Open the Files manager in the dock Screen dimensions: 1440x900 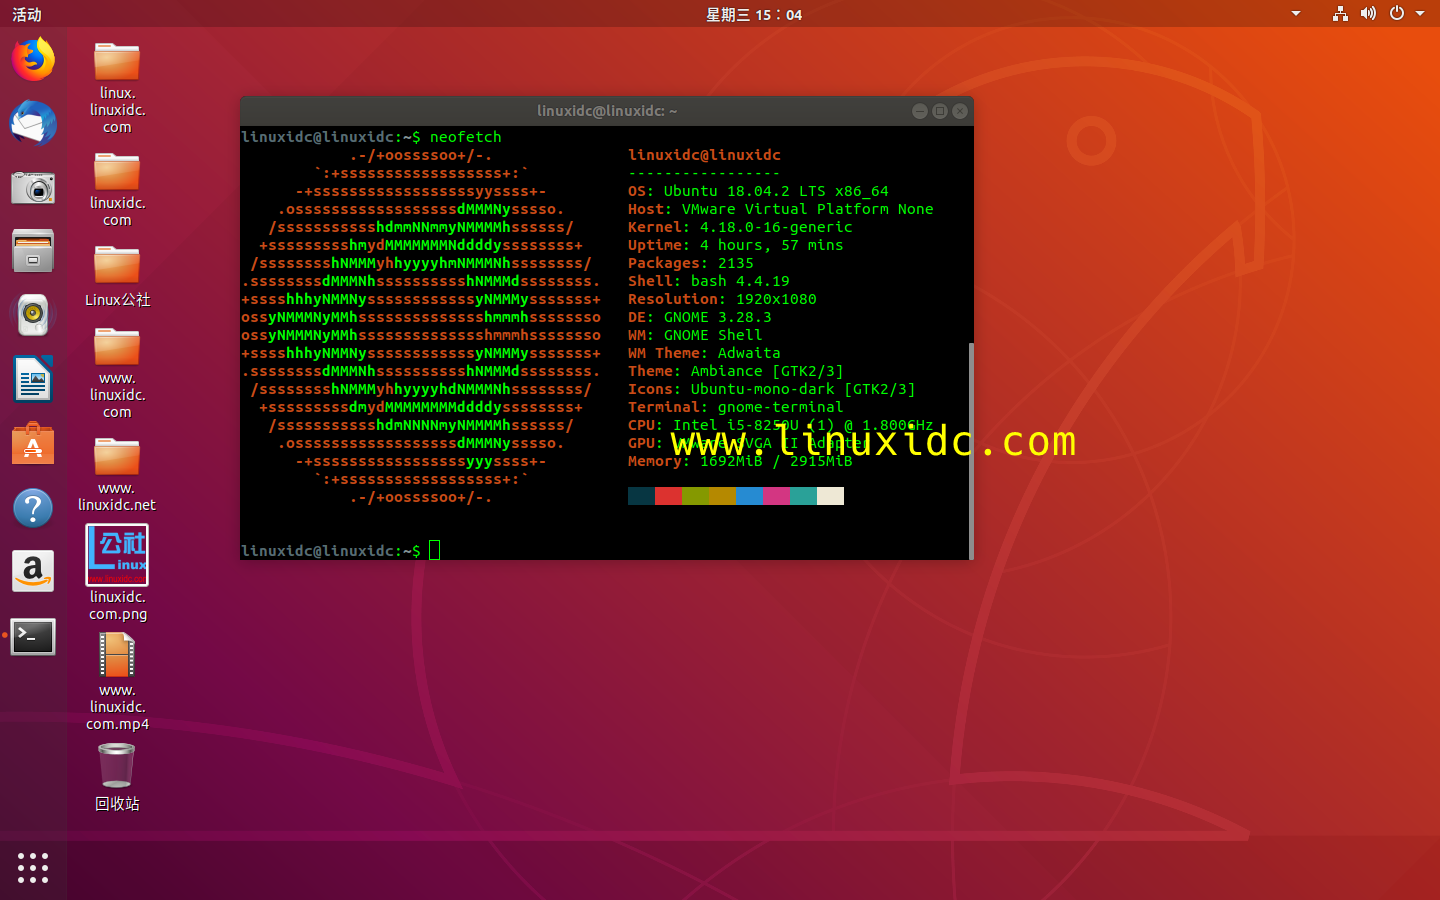(x=33, y=251)
